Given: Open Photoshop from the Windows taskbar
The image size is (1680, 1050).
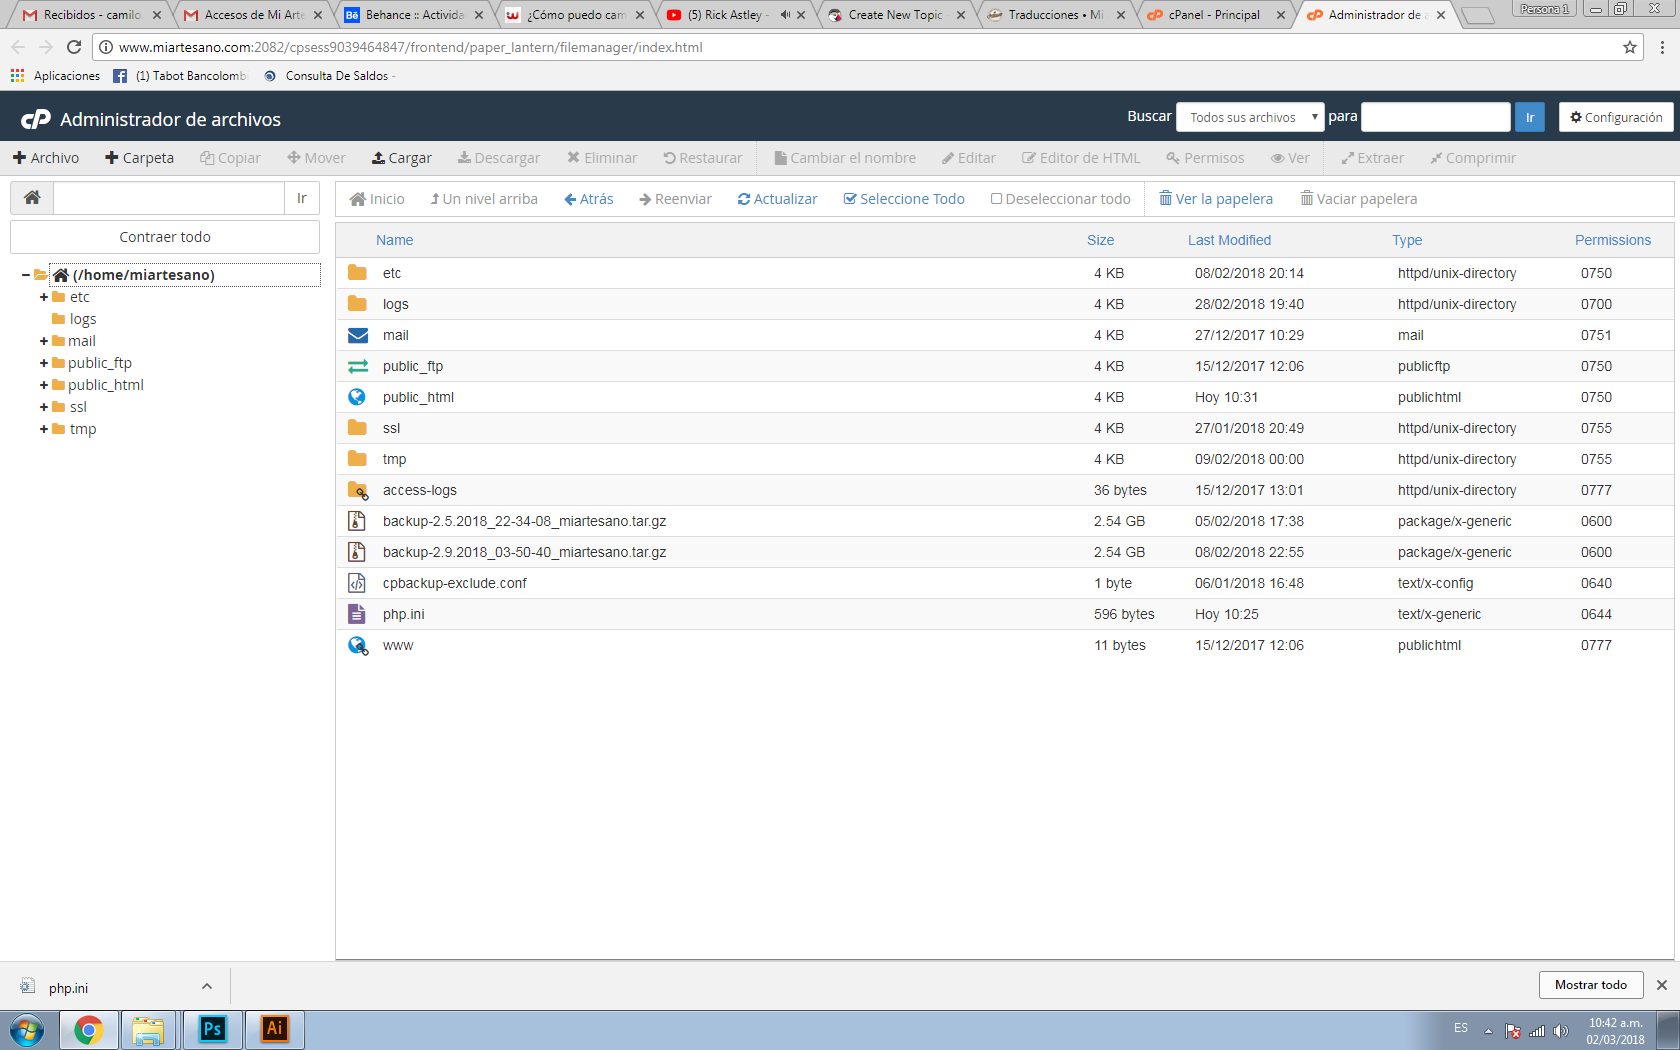Looking at the screenshot, I should [x=213, y=1029].
